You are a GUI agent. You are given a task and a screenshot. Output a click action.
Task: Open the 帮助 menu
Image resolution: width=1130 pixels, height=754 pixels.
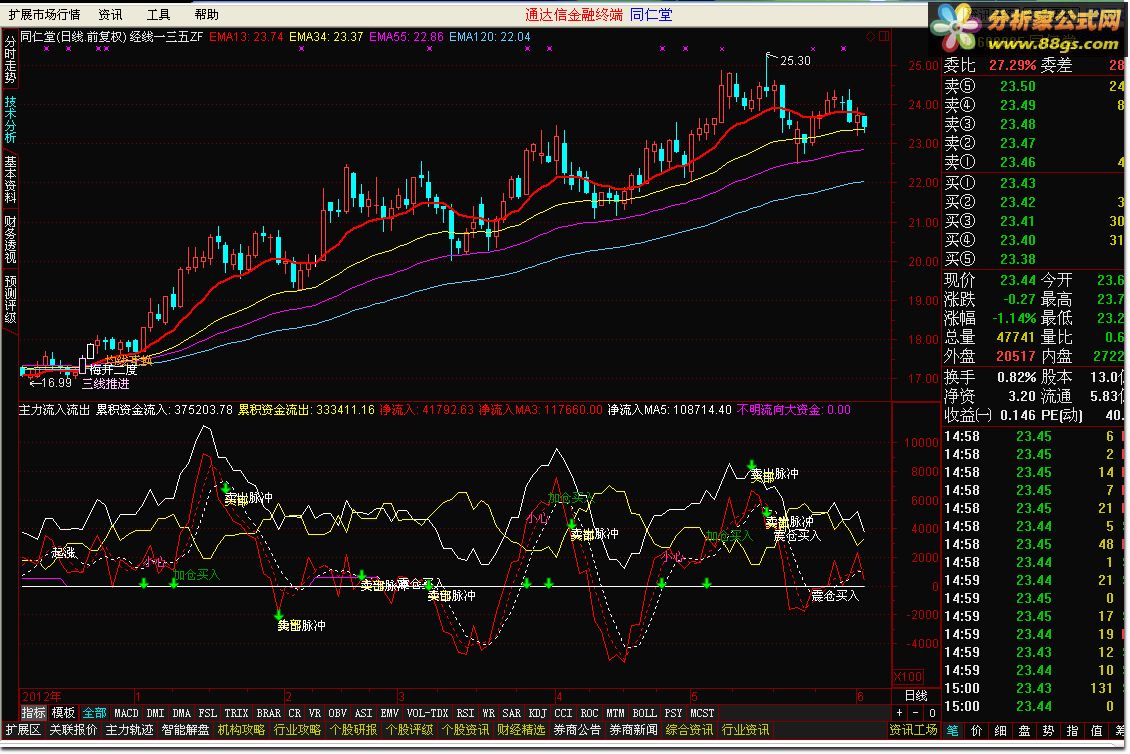206,14
